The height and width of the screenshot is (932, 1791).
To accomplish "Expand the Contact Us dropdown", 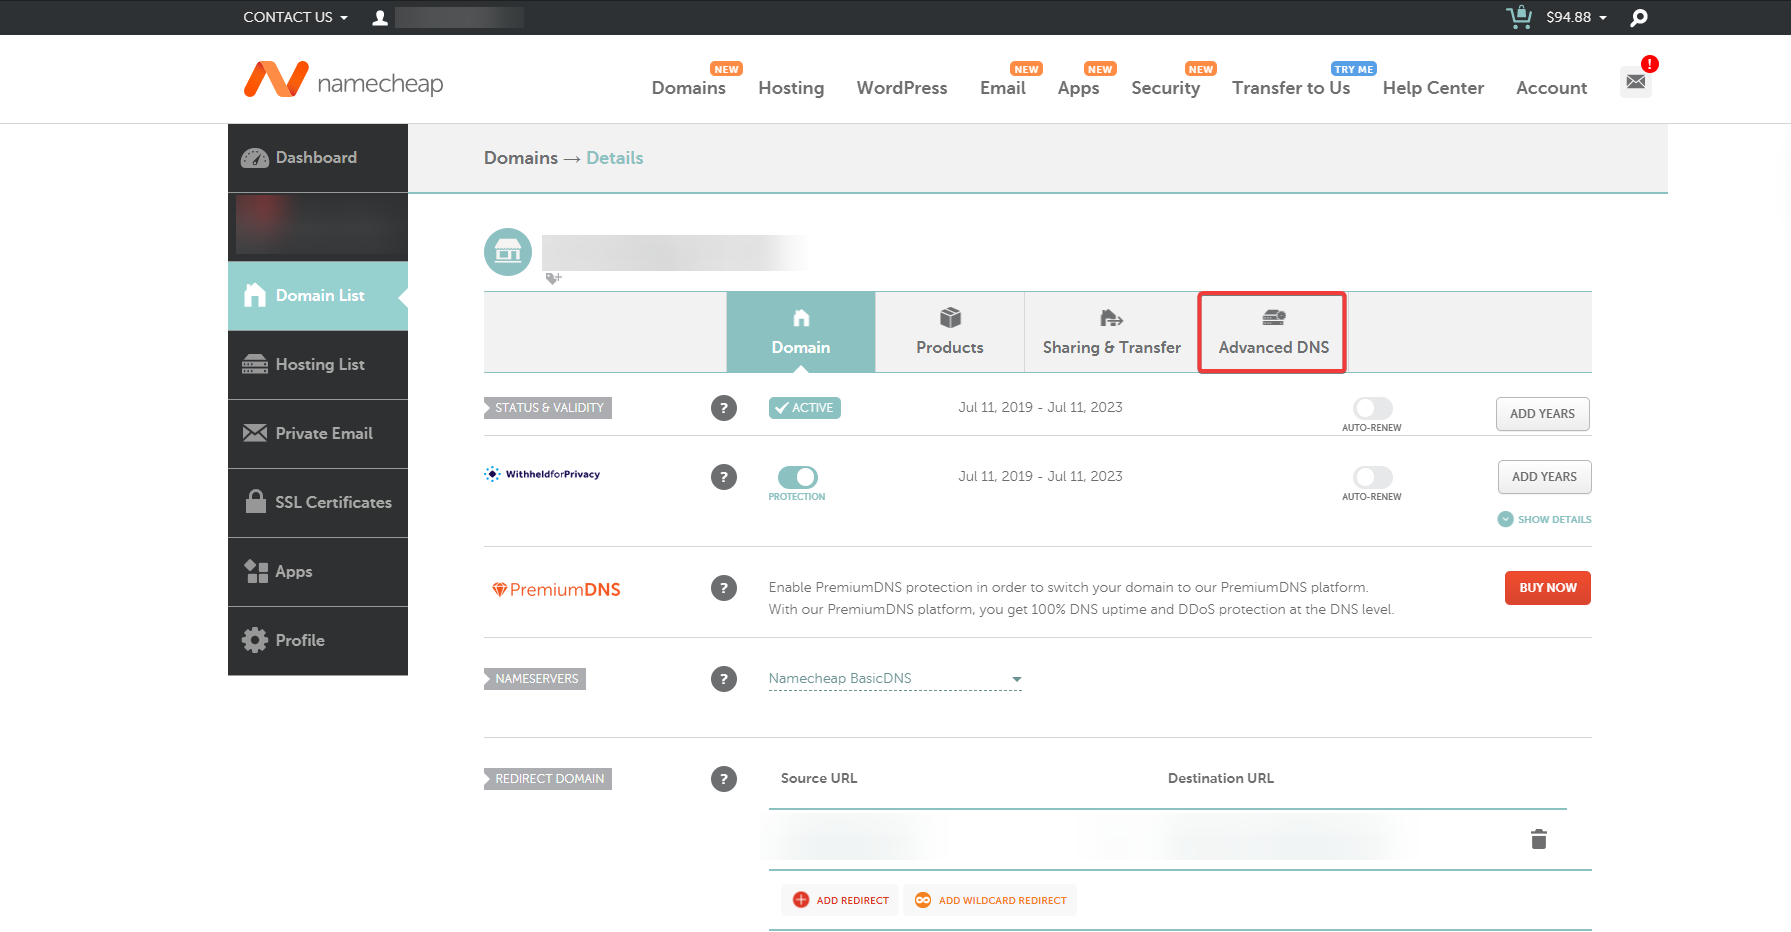I will pos(295,17).
